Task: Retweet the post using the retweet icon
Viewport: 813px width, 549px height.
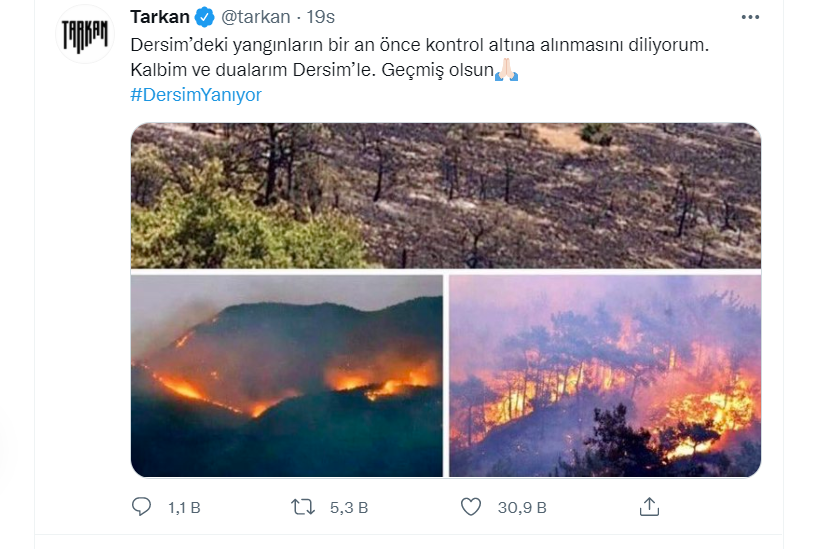Action: 302,507
